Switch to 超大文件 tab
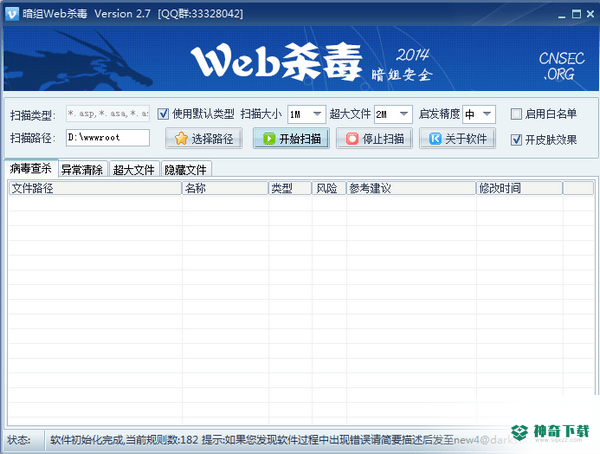The width and height of the screenshot is (600, 454). (134, 170)
